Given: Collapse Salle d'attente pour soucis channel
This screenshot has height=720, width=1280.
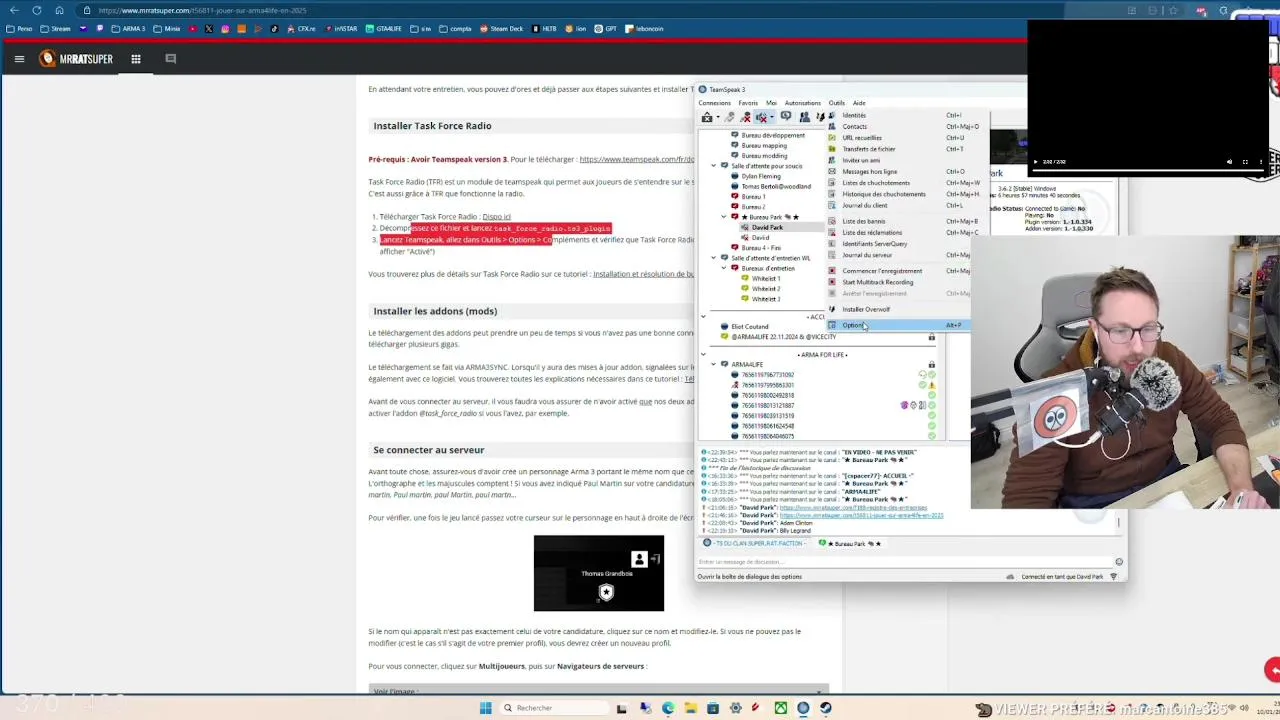Looking at the screenshot, I should point(714,166).
